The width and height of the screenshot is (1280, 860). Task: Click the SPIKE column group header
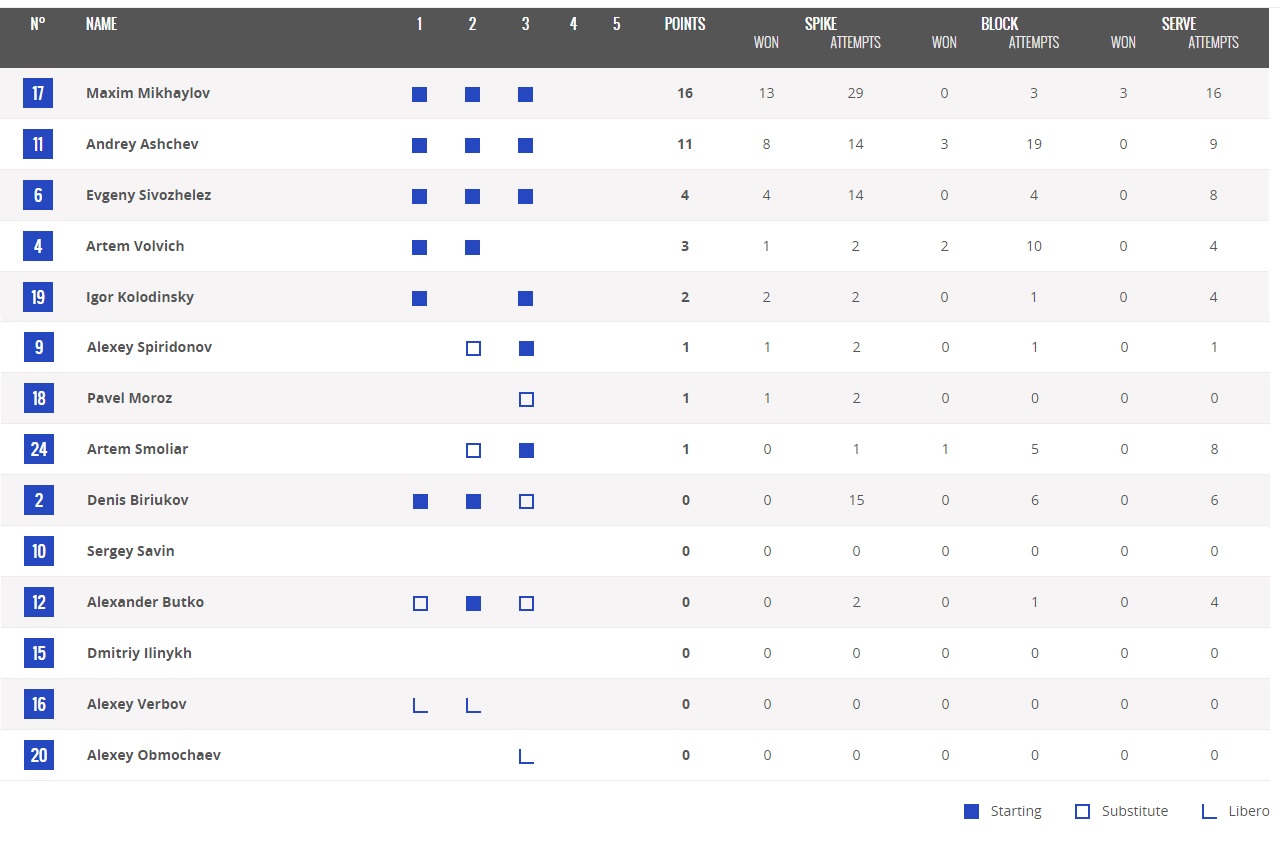tap(821, 23)
